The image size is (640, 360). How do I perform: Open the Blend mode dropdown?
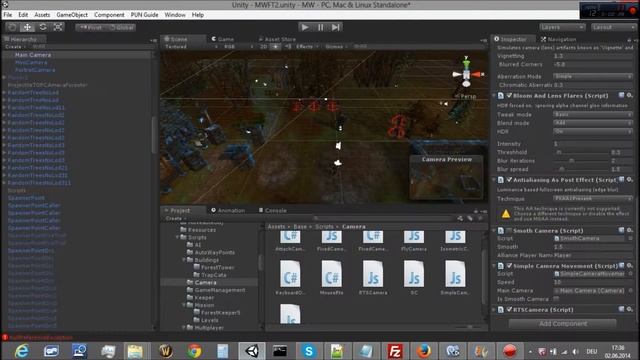pos(593,123)
